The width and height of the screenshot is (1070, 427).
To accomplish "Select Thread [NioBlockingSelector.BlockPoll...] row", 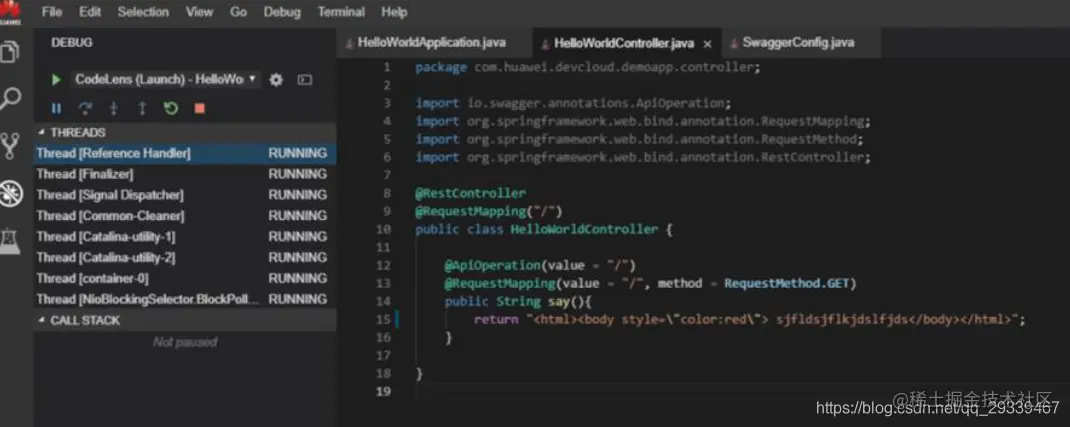I will point(185,299).
